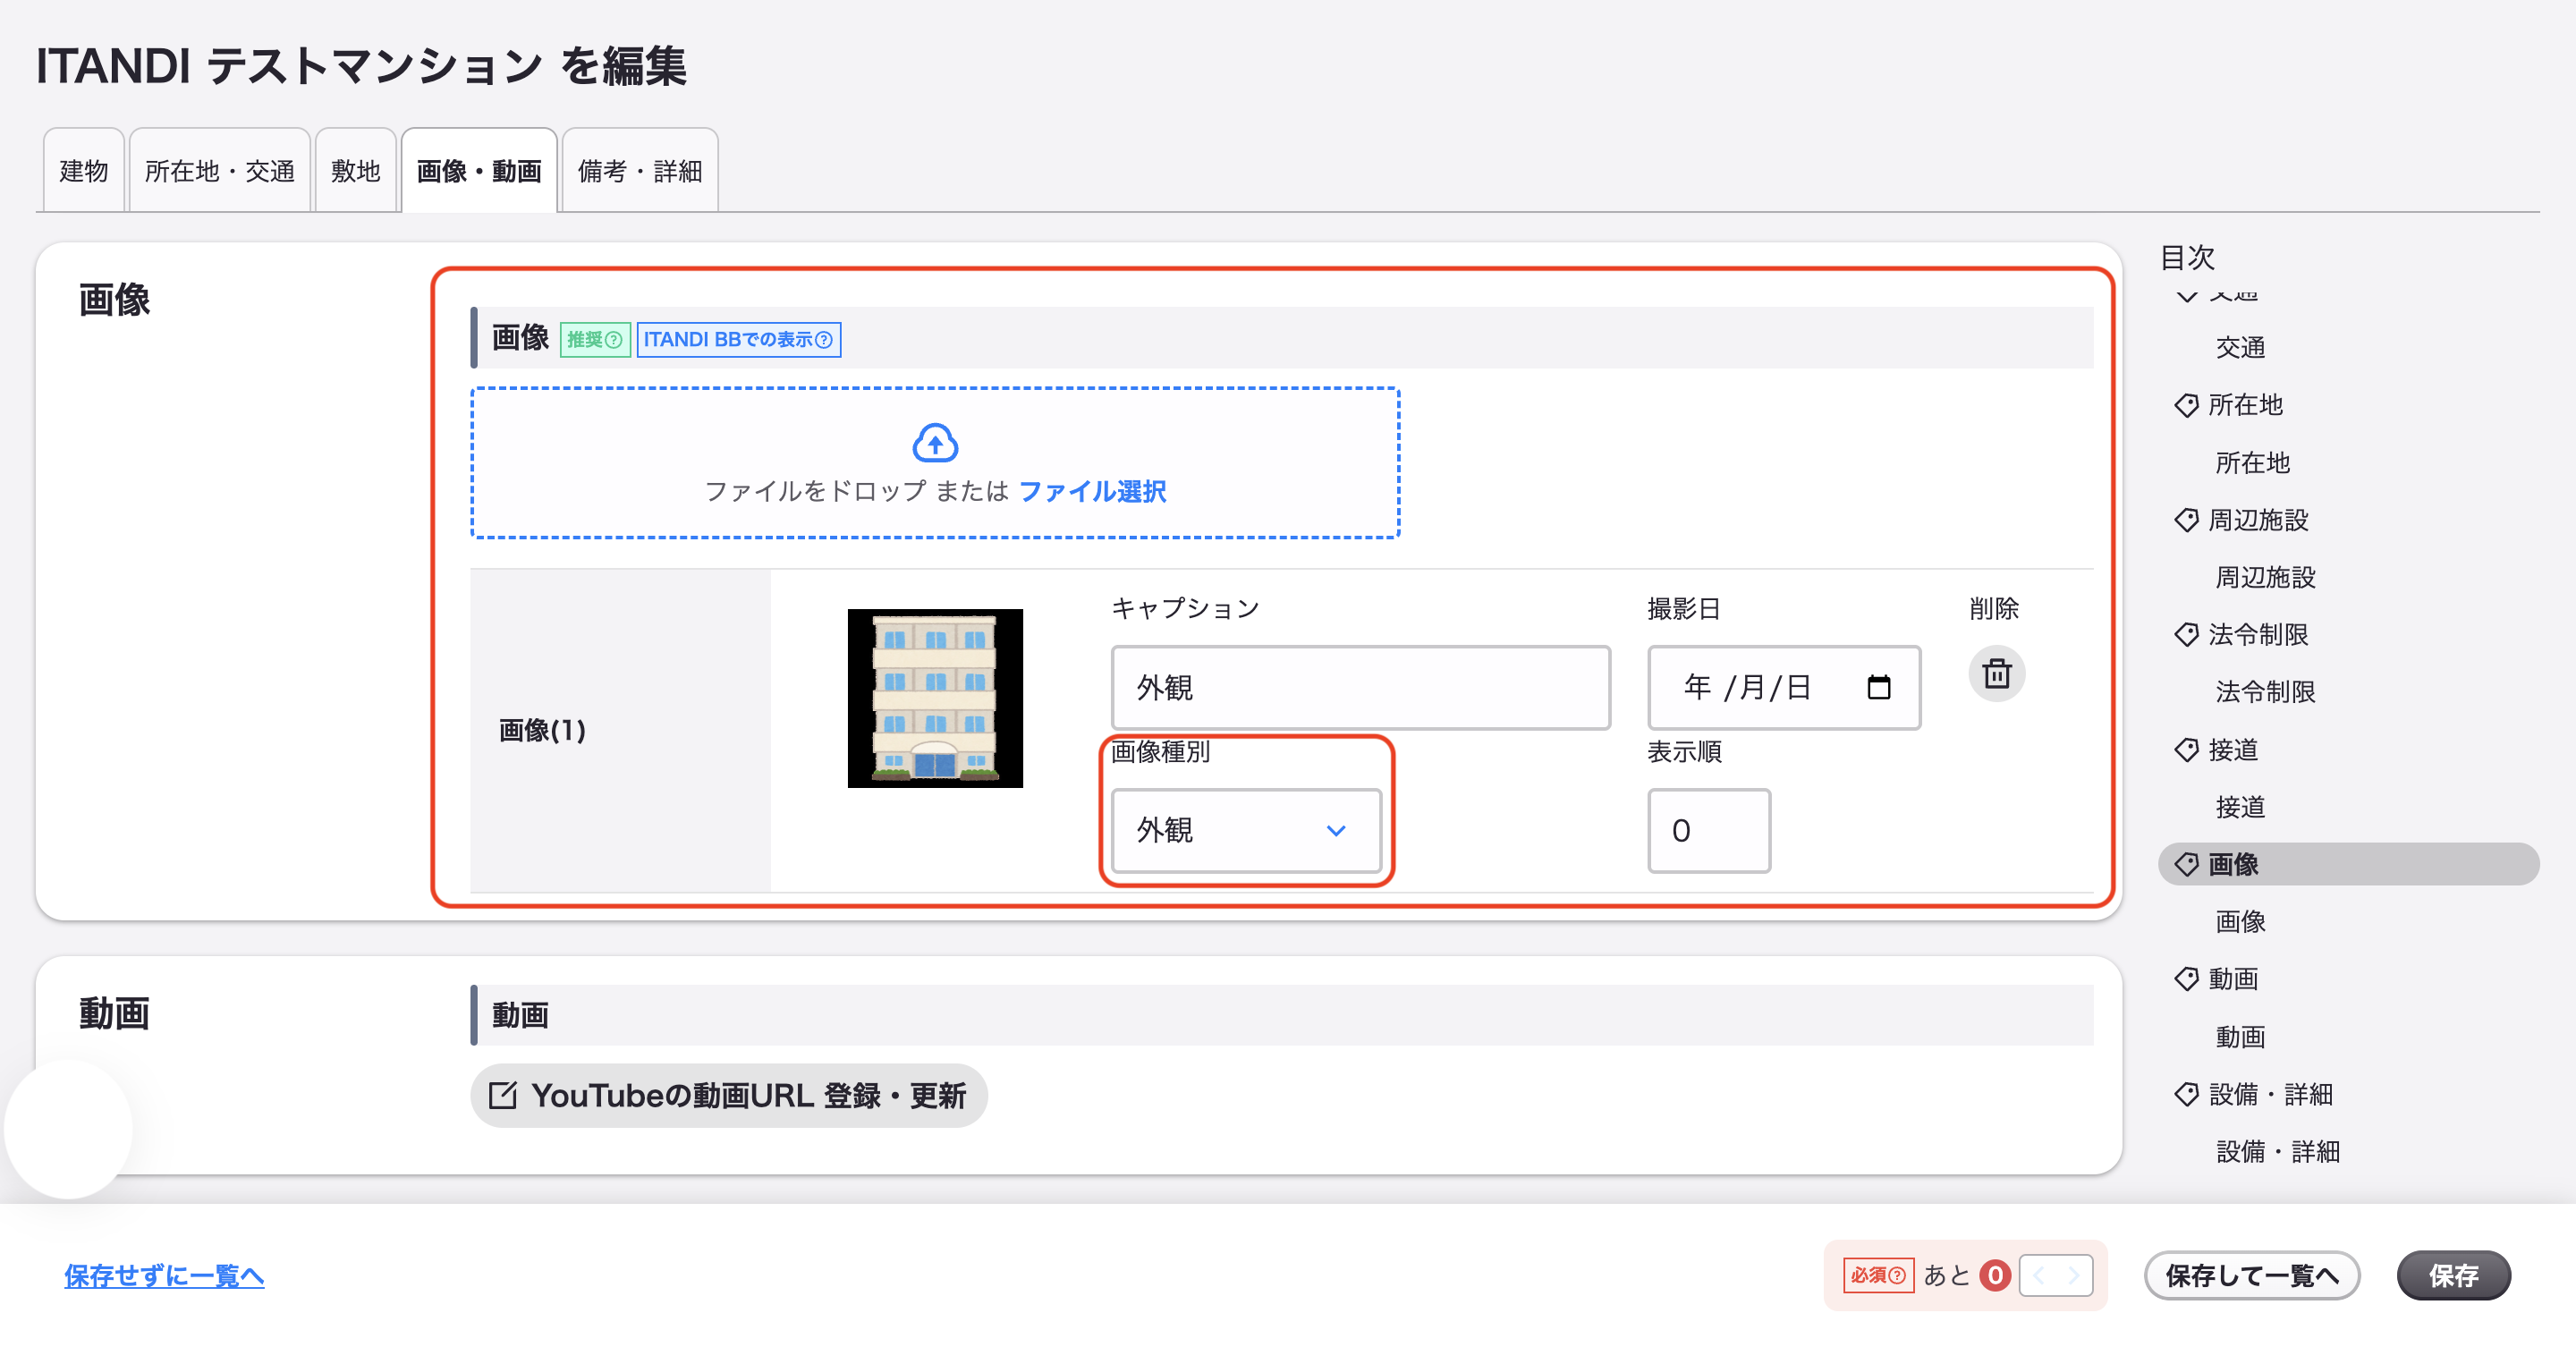Image resolution: width=2576 pixels, height=1347 pixels.
Task: Click tag icon beside 動画 in 目次
Action: click(2186, 979)
